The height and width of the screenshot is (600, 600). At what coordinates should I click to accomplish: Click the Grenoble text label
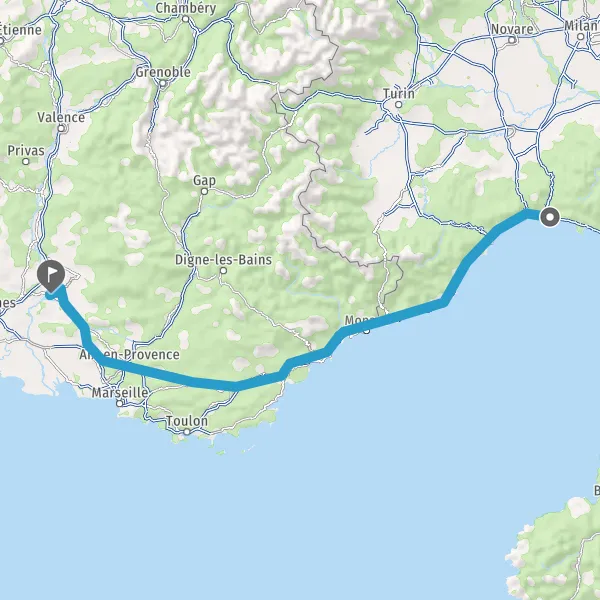(163, 72)
